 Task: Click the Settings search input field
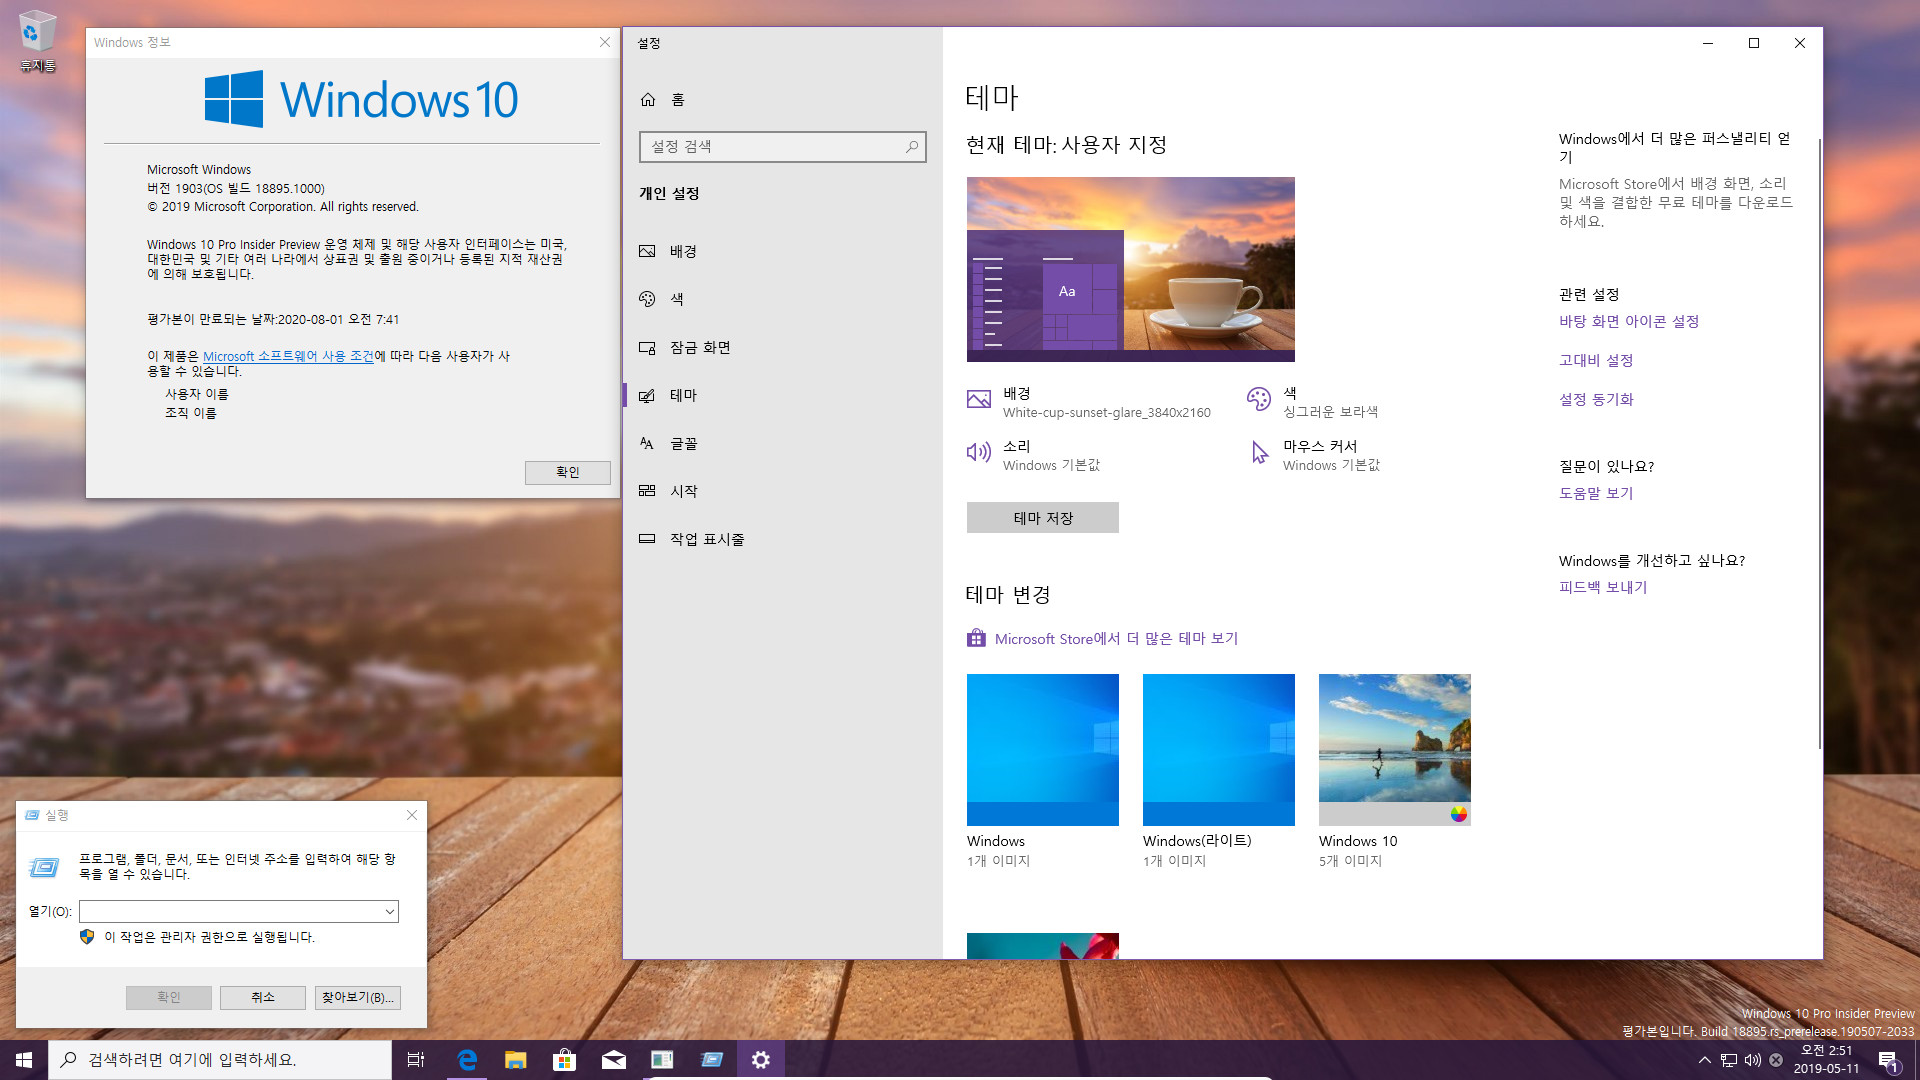coord(782,147)
